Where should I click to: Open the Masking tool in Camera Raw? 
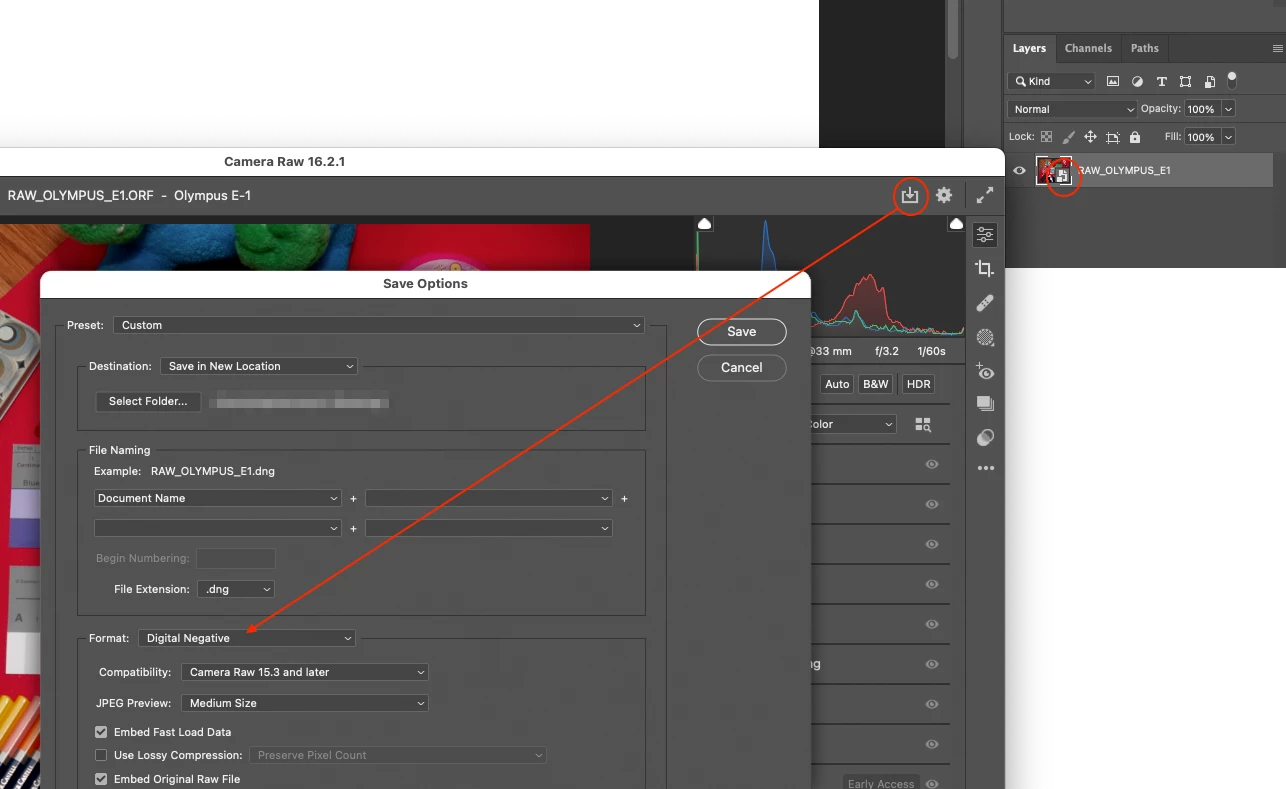tap(985, 337)
